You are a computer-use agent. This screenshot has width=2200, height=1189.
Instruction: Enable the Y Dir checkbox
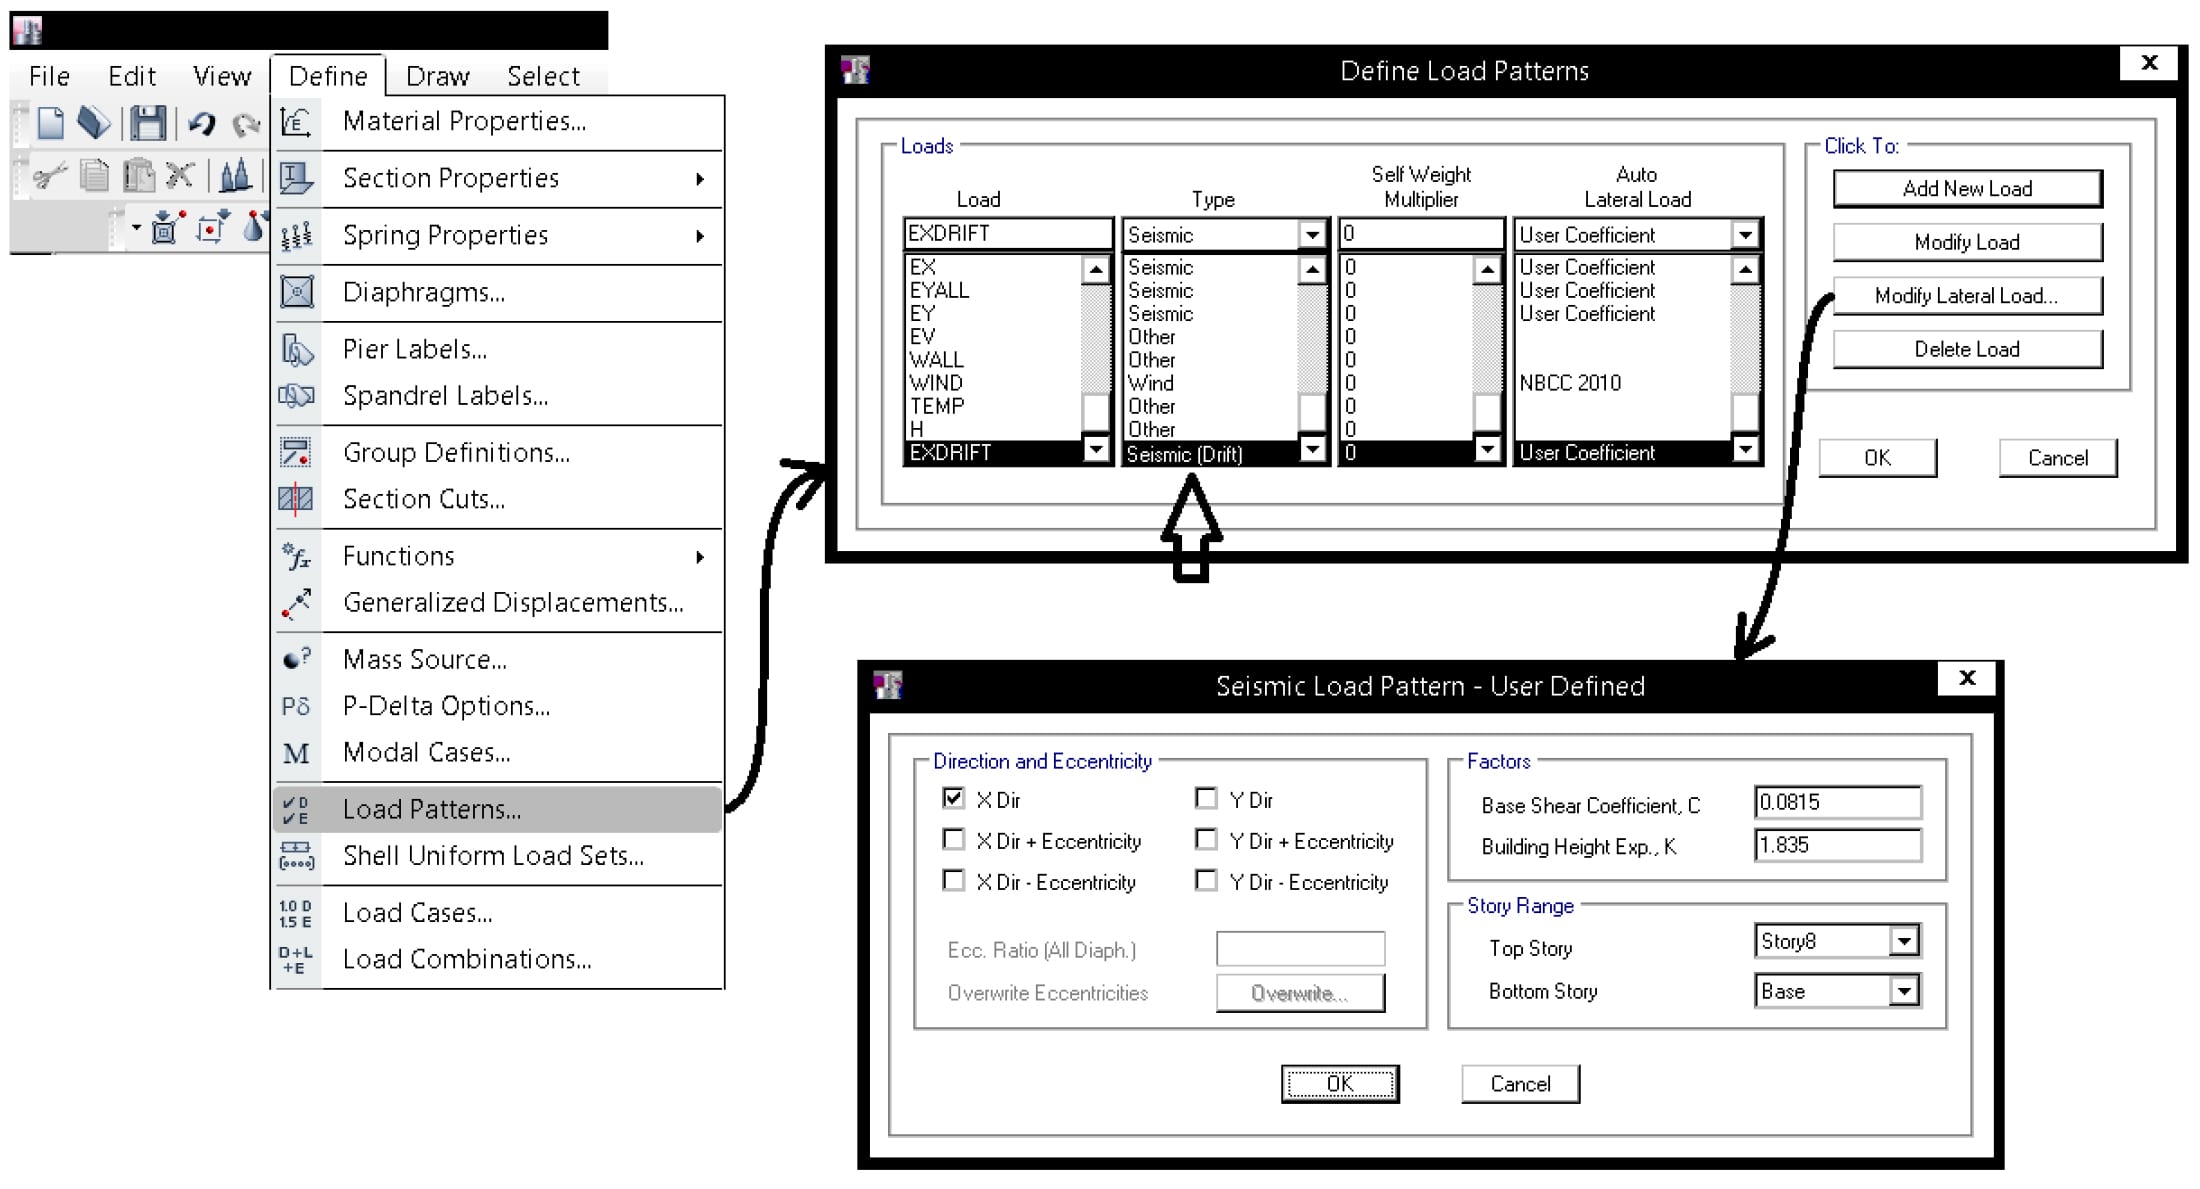1206,798
